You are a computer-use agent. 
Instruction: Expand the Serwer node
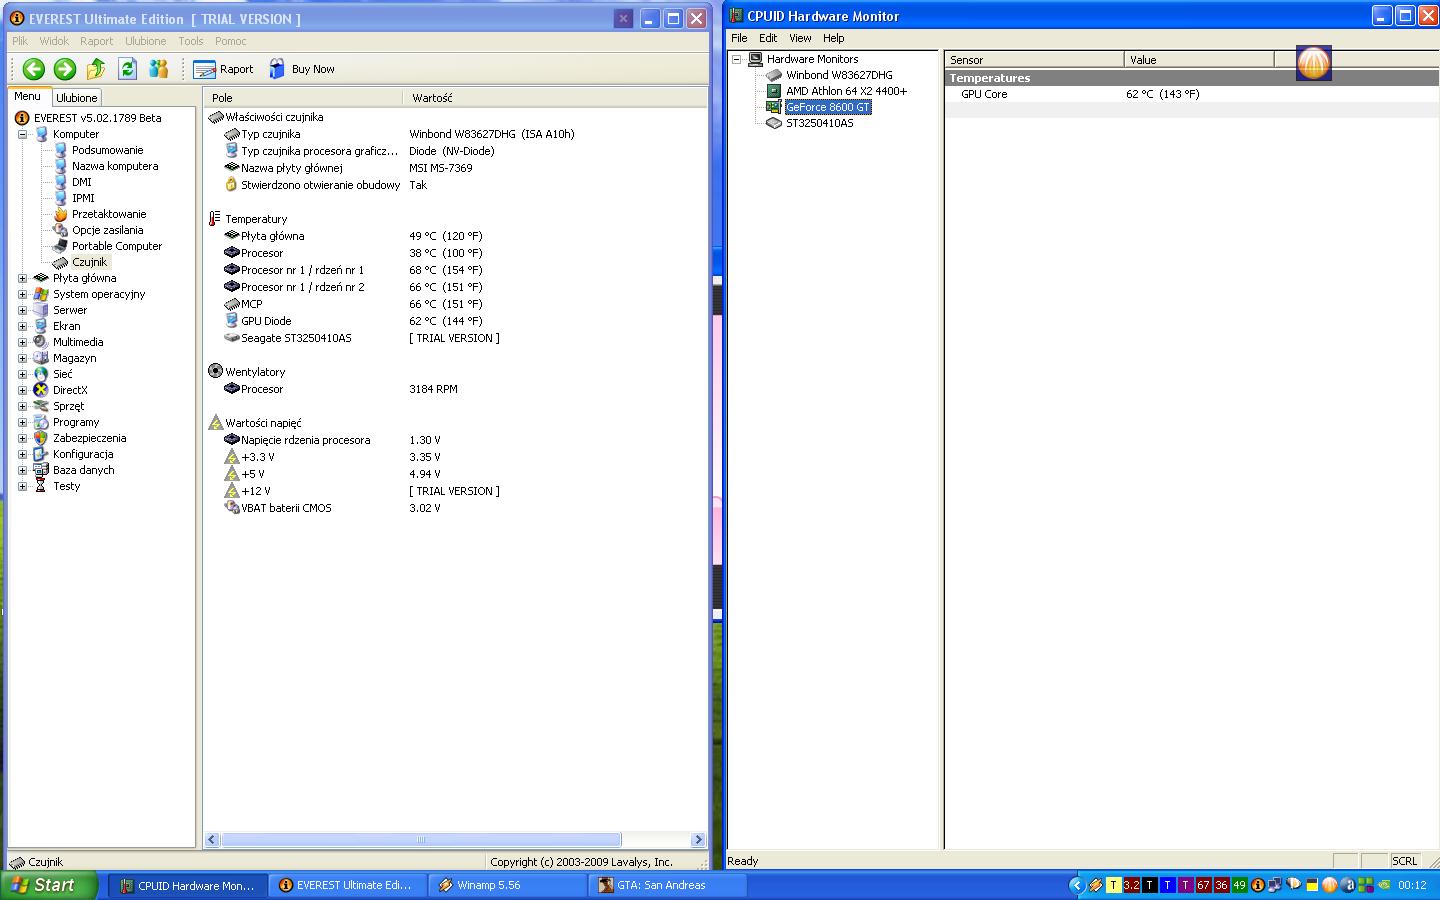point(23,310)
